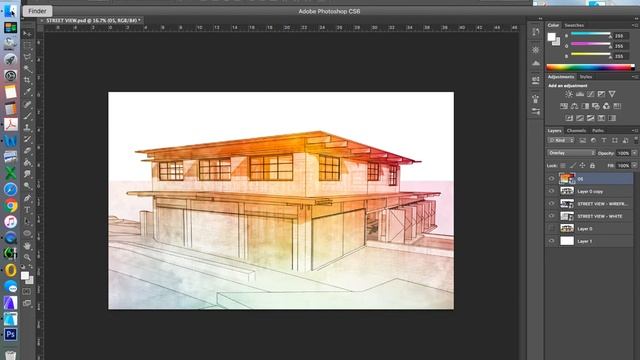Open the Color panel flyout menu
The height and width of the screenshot is (360, 640).
[635, 25]
